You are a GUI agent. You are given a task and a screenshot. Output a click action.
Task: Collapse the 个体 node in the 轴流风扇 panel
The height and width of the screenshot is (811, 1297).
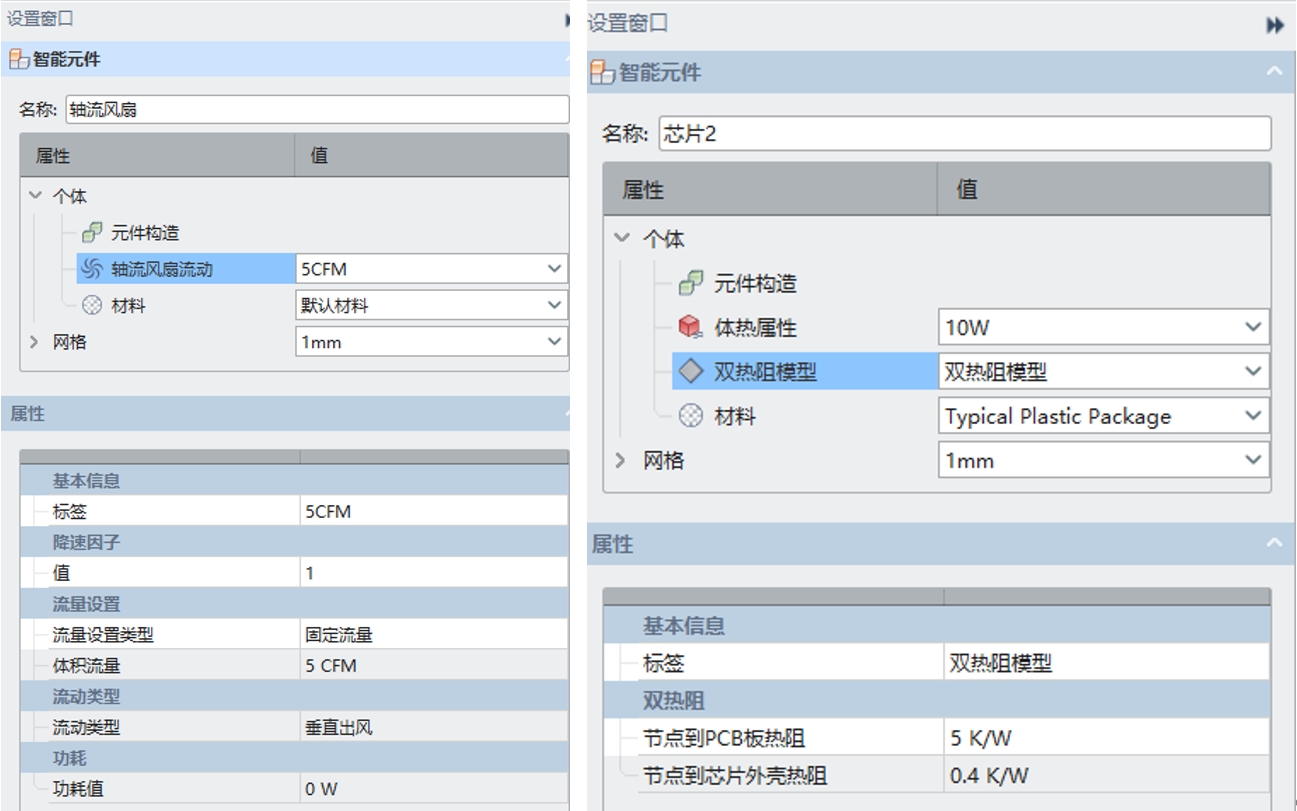click(x=36, y=197)
